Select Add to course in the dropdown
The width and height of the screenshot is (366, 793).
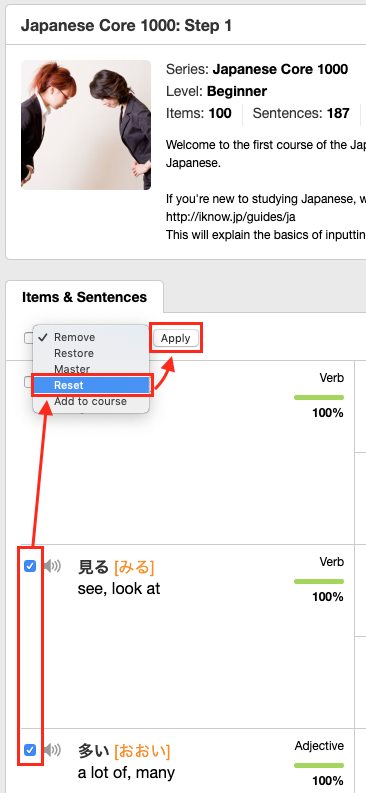(90, 401)
